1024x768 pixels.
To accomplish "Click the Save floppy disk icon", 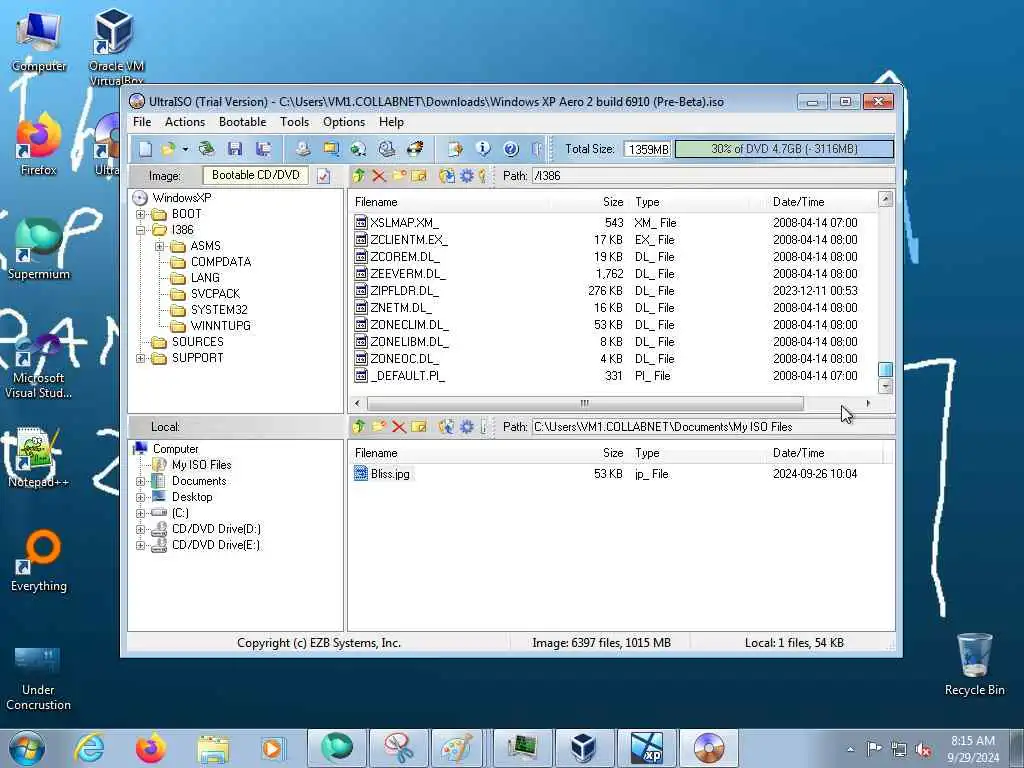I will (x=235, y=149).
